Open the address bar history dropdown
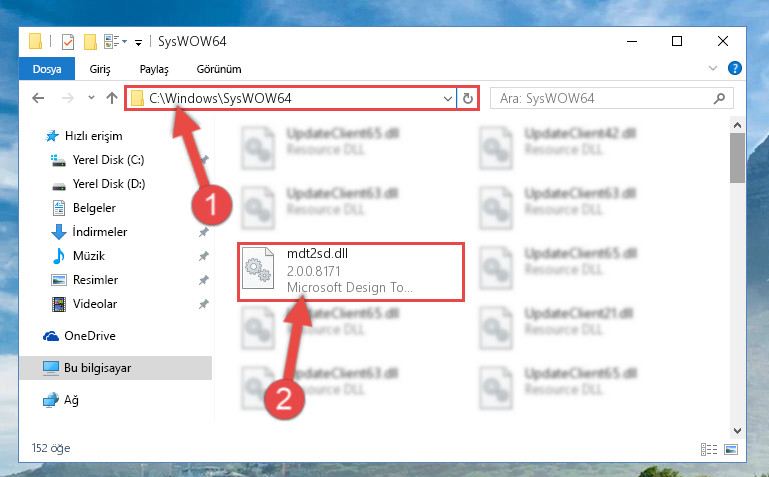The width and height of the screenshot is (769, 477). pos(447,99)
